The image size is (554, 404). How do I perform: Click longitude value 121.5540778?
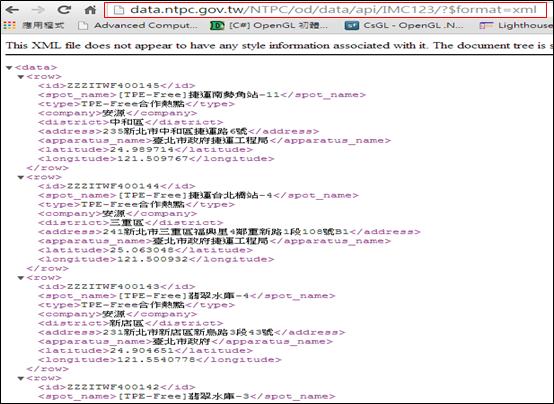coord(156,360)
